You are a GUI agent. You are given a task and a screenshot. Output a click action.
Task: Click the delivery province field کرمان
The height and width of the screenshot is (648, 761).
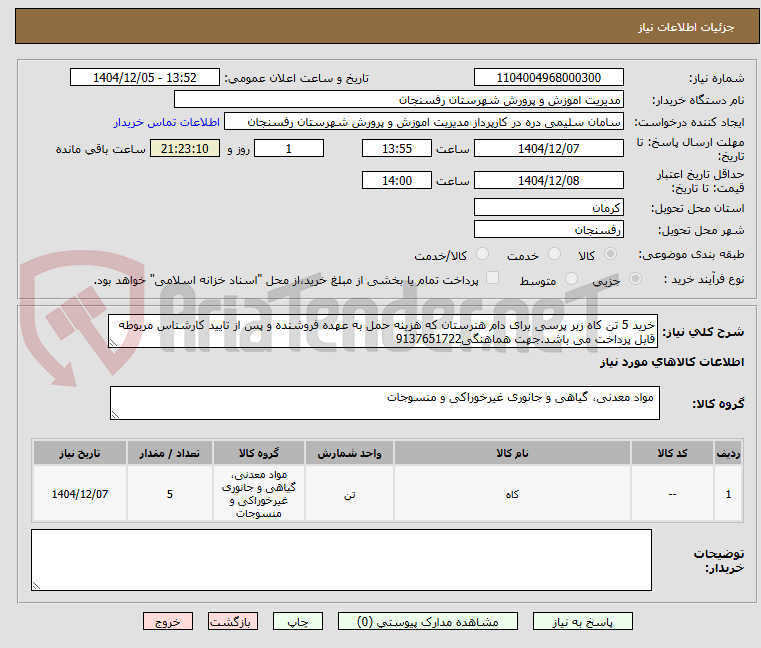548,207
